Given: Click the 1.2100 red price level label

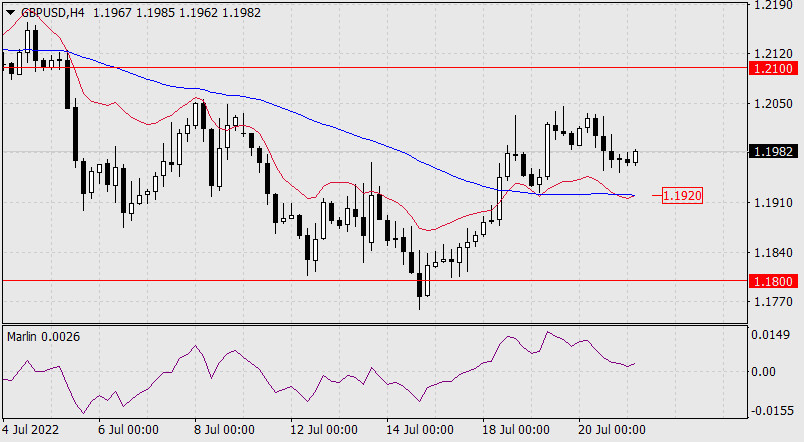Looking at the screenshot, I should pyautogui.click(x=773, y=68).
